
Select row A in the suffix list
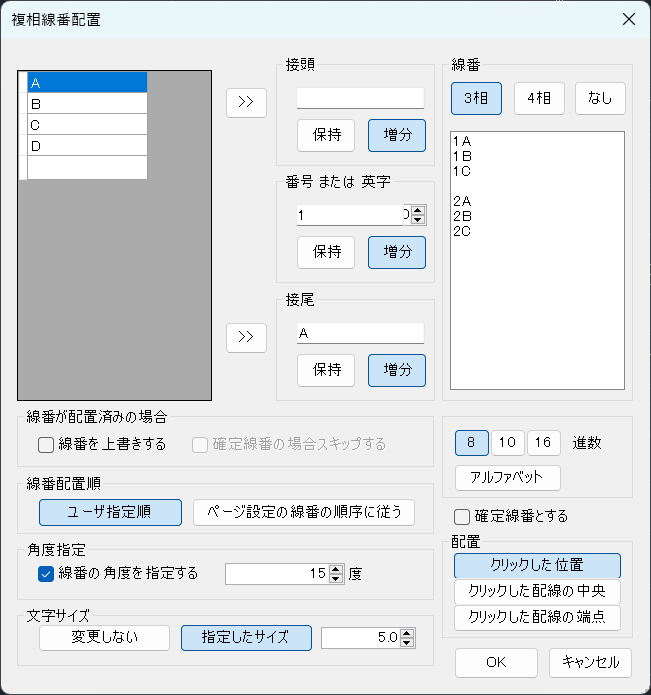point(87,82)
